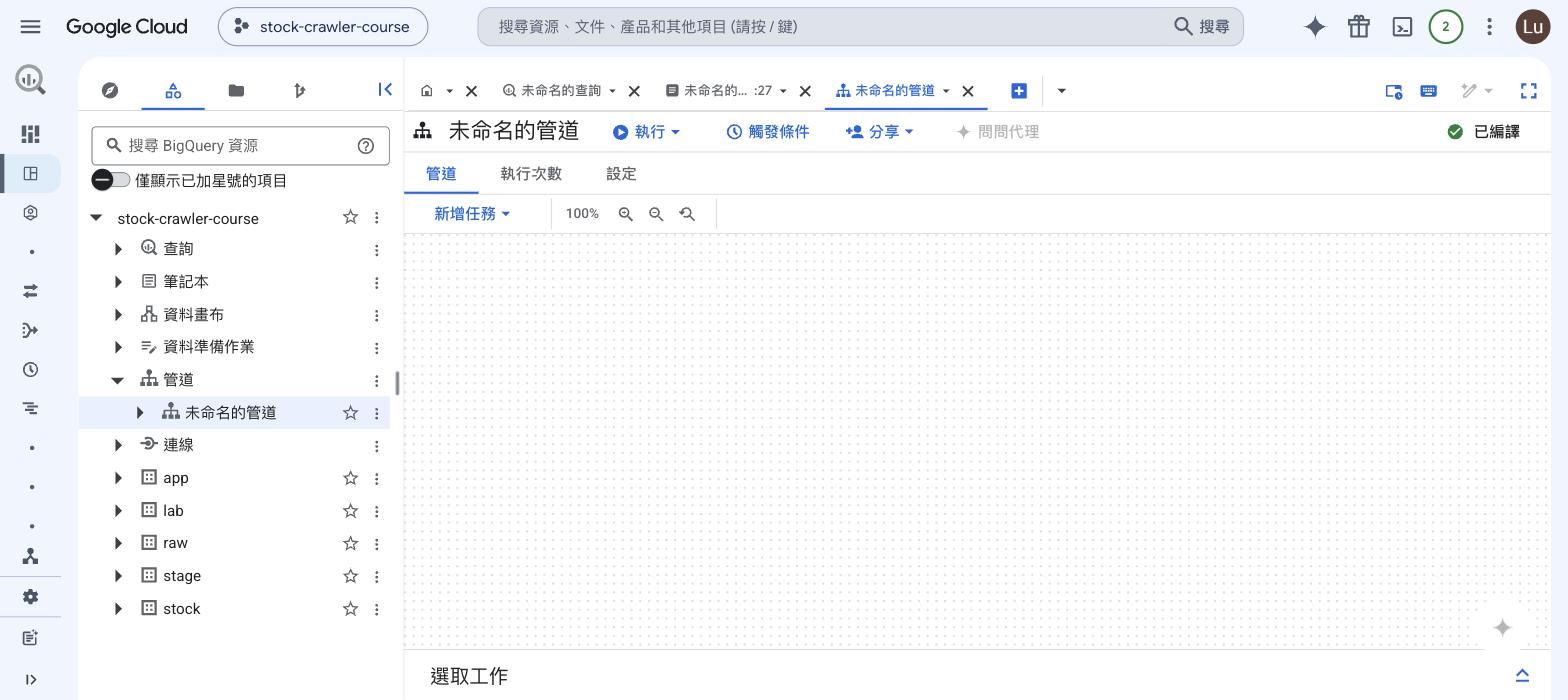Switch to the 執行次數 tab

pos(531,174)
